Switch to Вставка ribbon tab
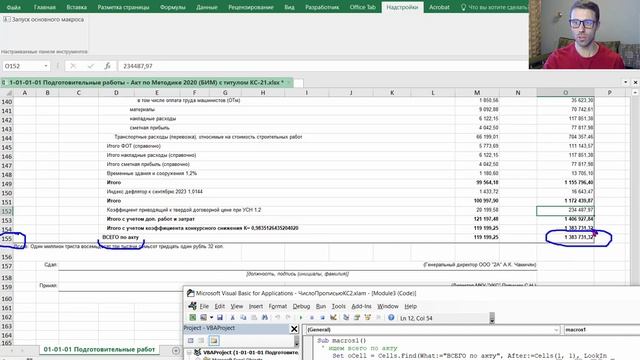Screen dimensions: 640x360 coord(76,7)
